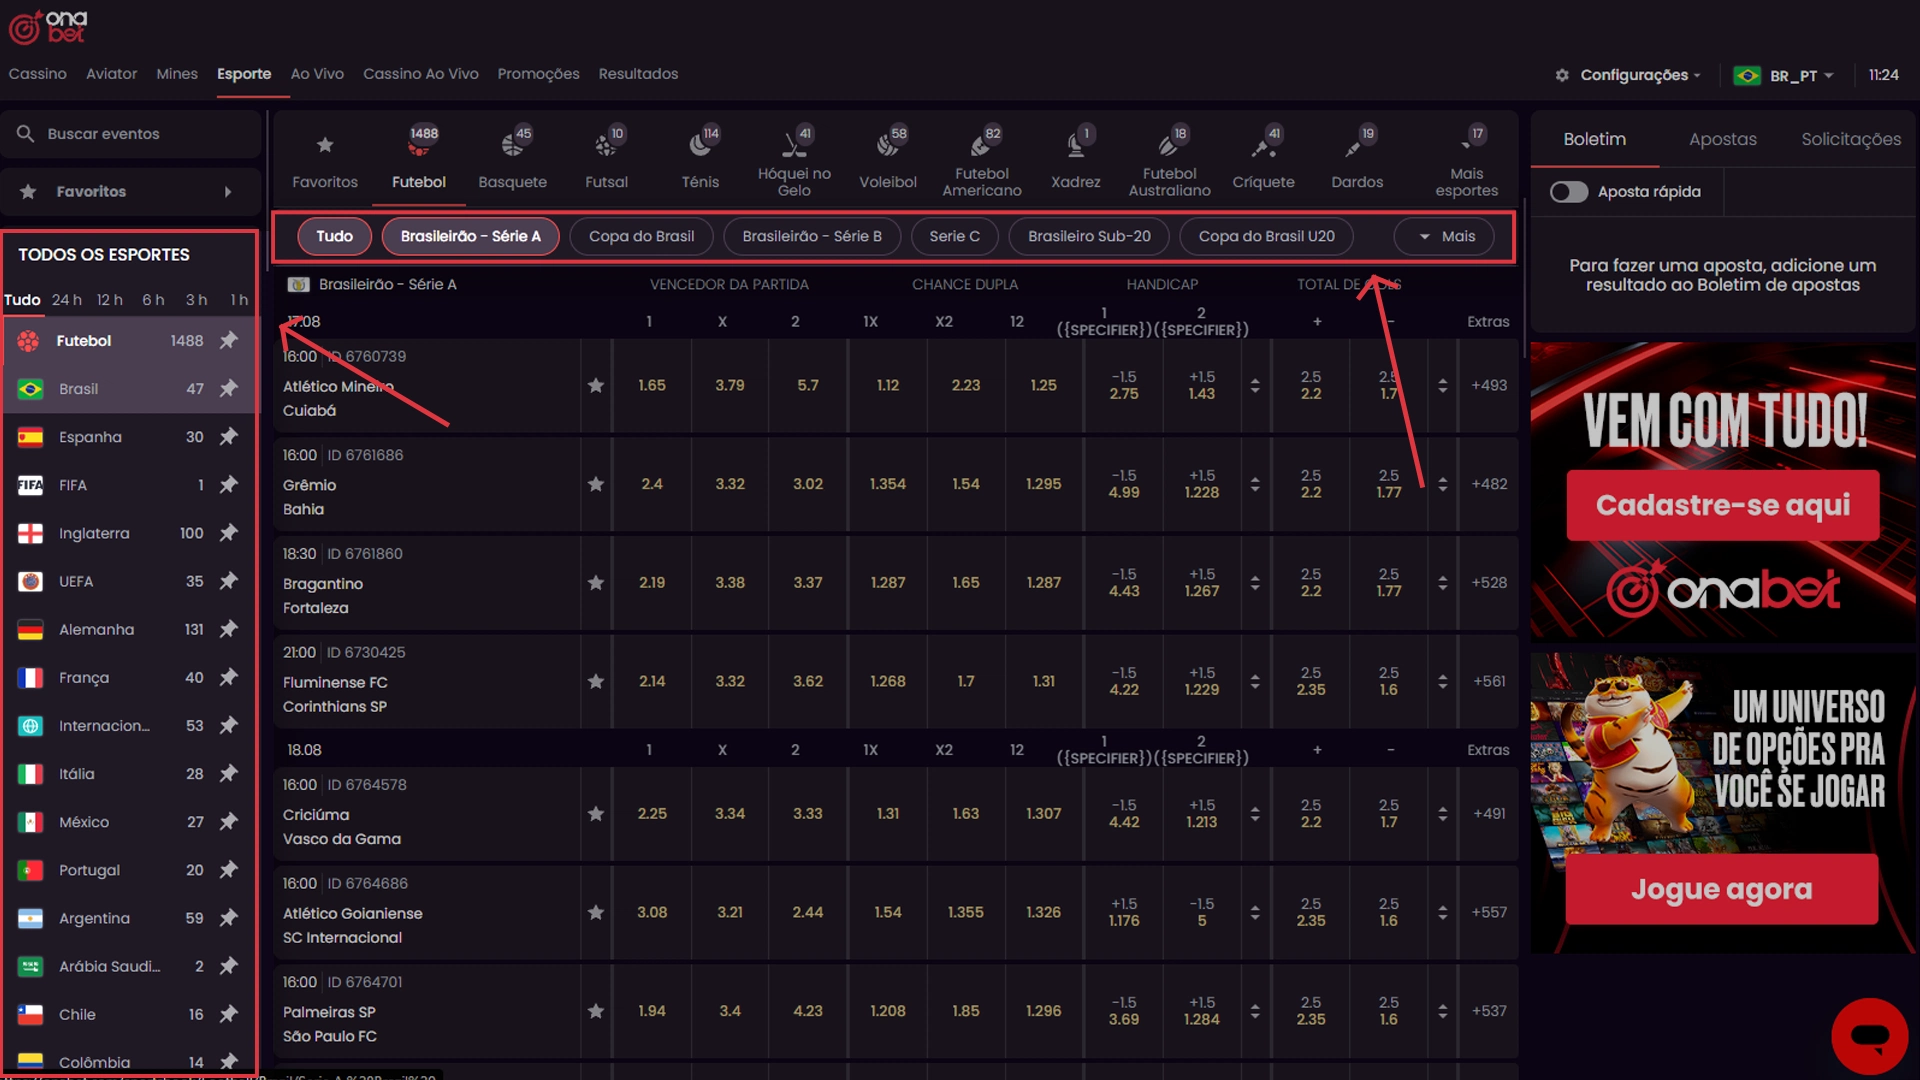
Task: Click the Configurações gear icon
Action: click(1562, 75)
